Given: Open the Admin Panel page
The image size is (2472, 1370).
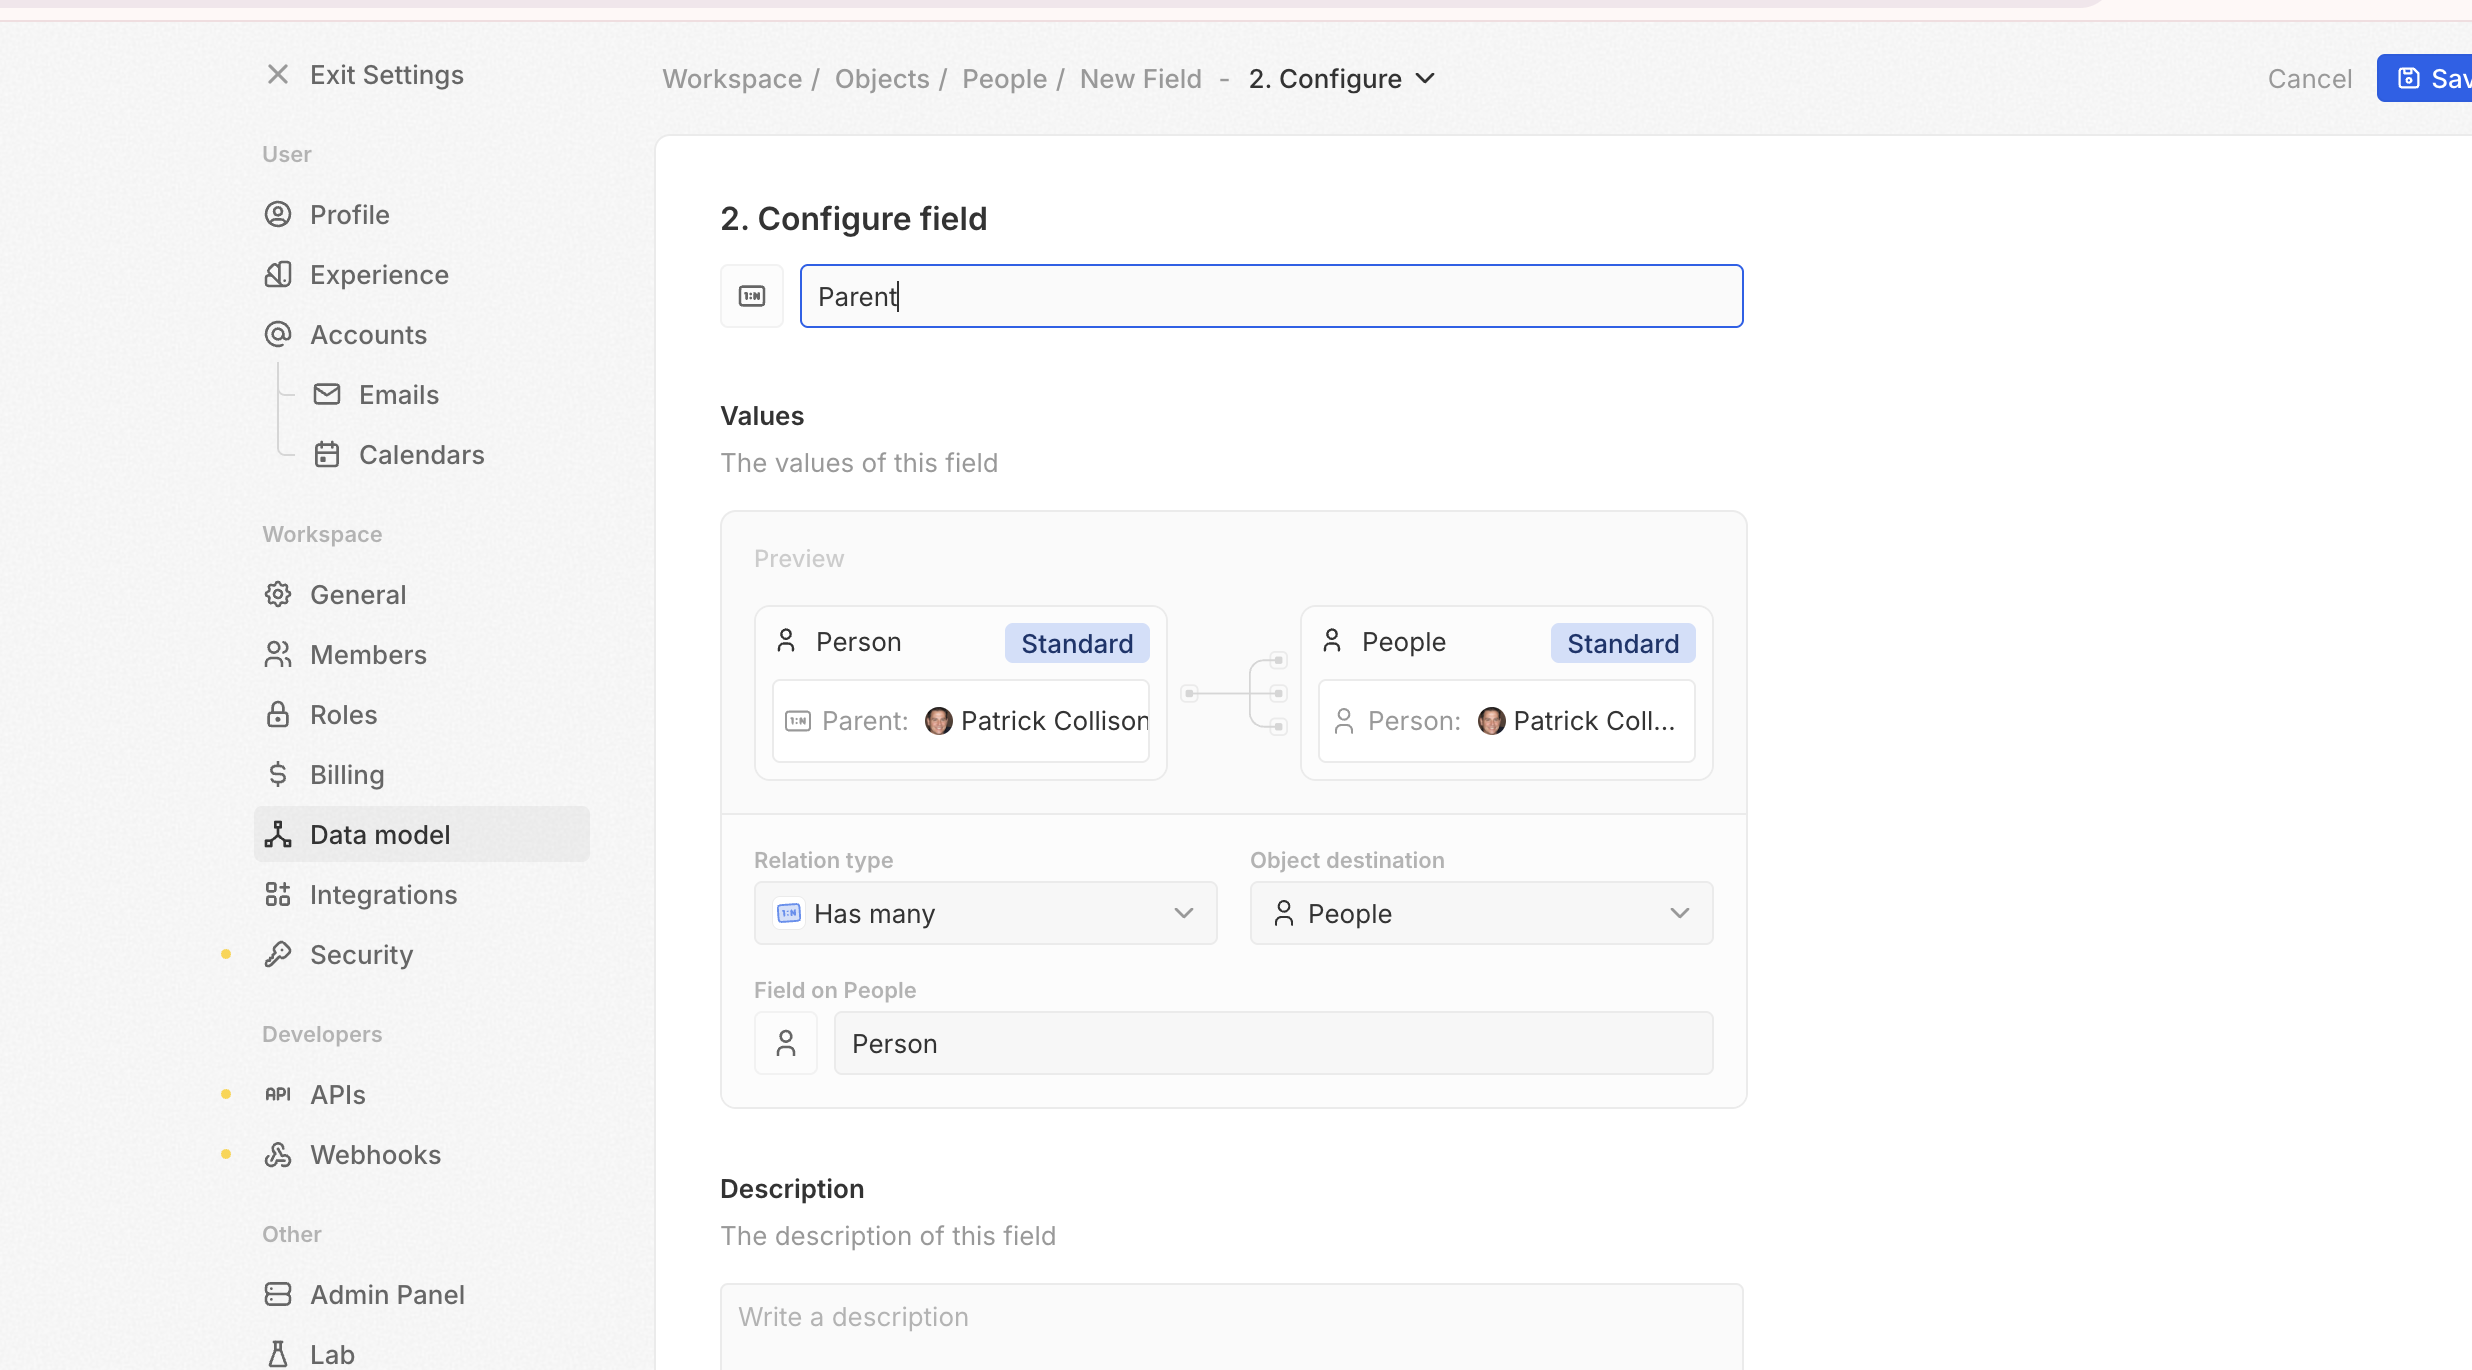Looking at the screenshot, I should [422, 1295].
